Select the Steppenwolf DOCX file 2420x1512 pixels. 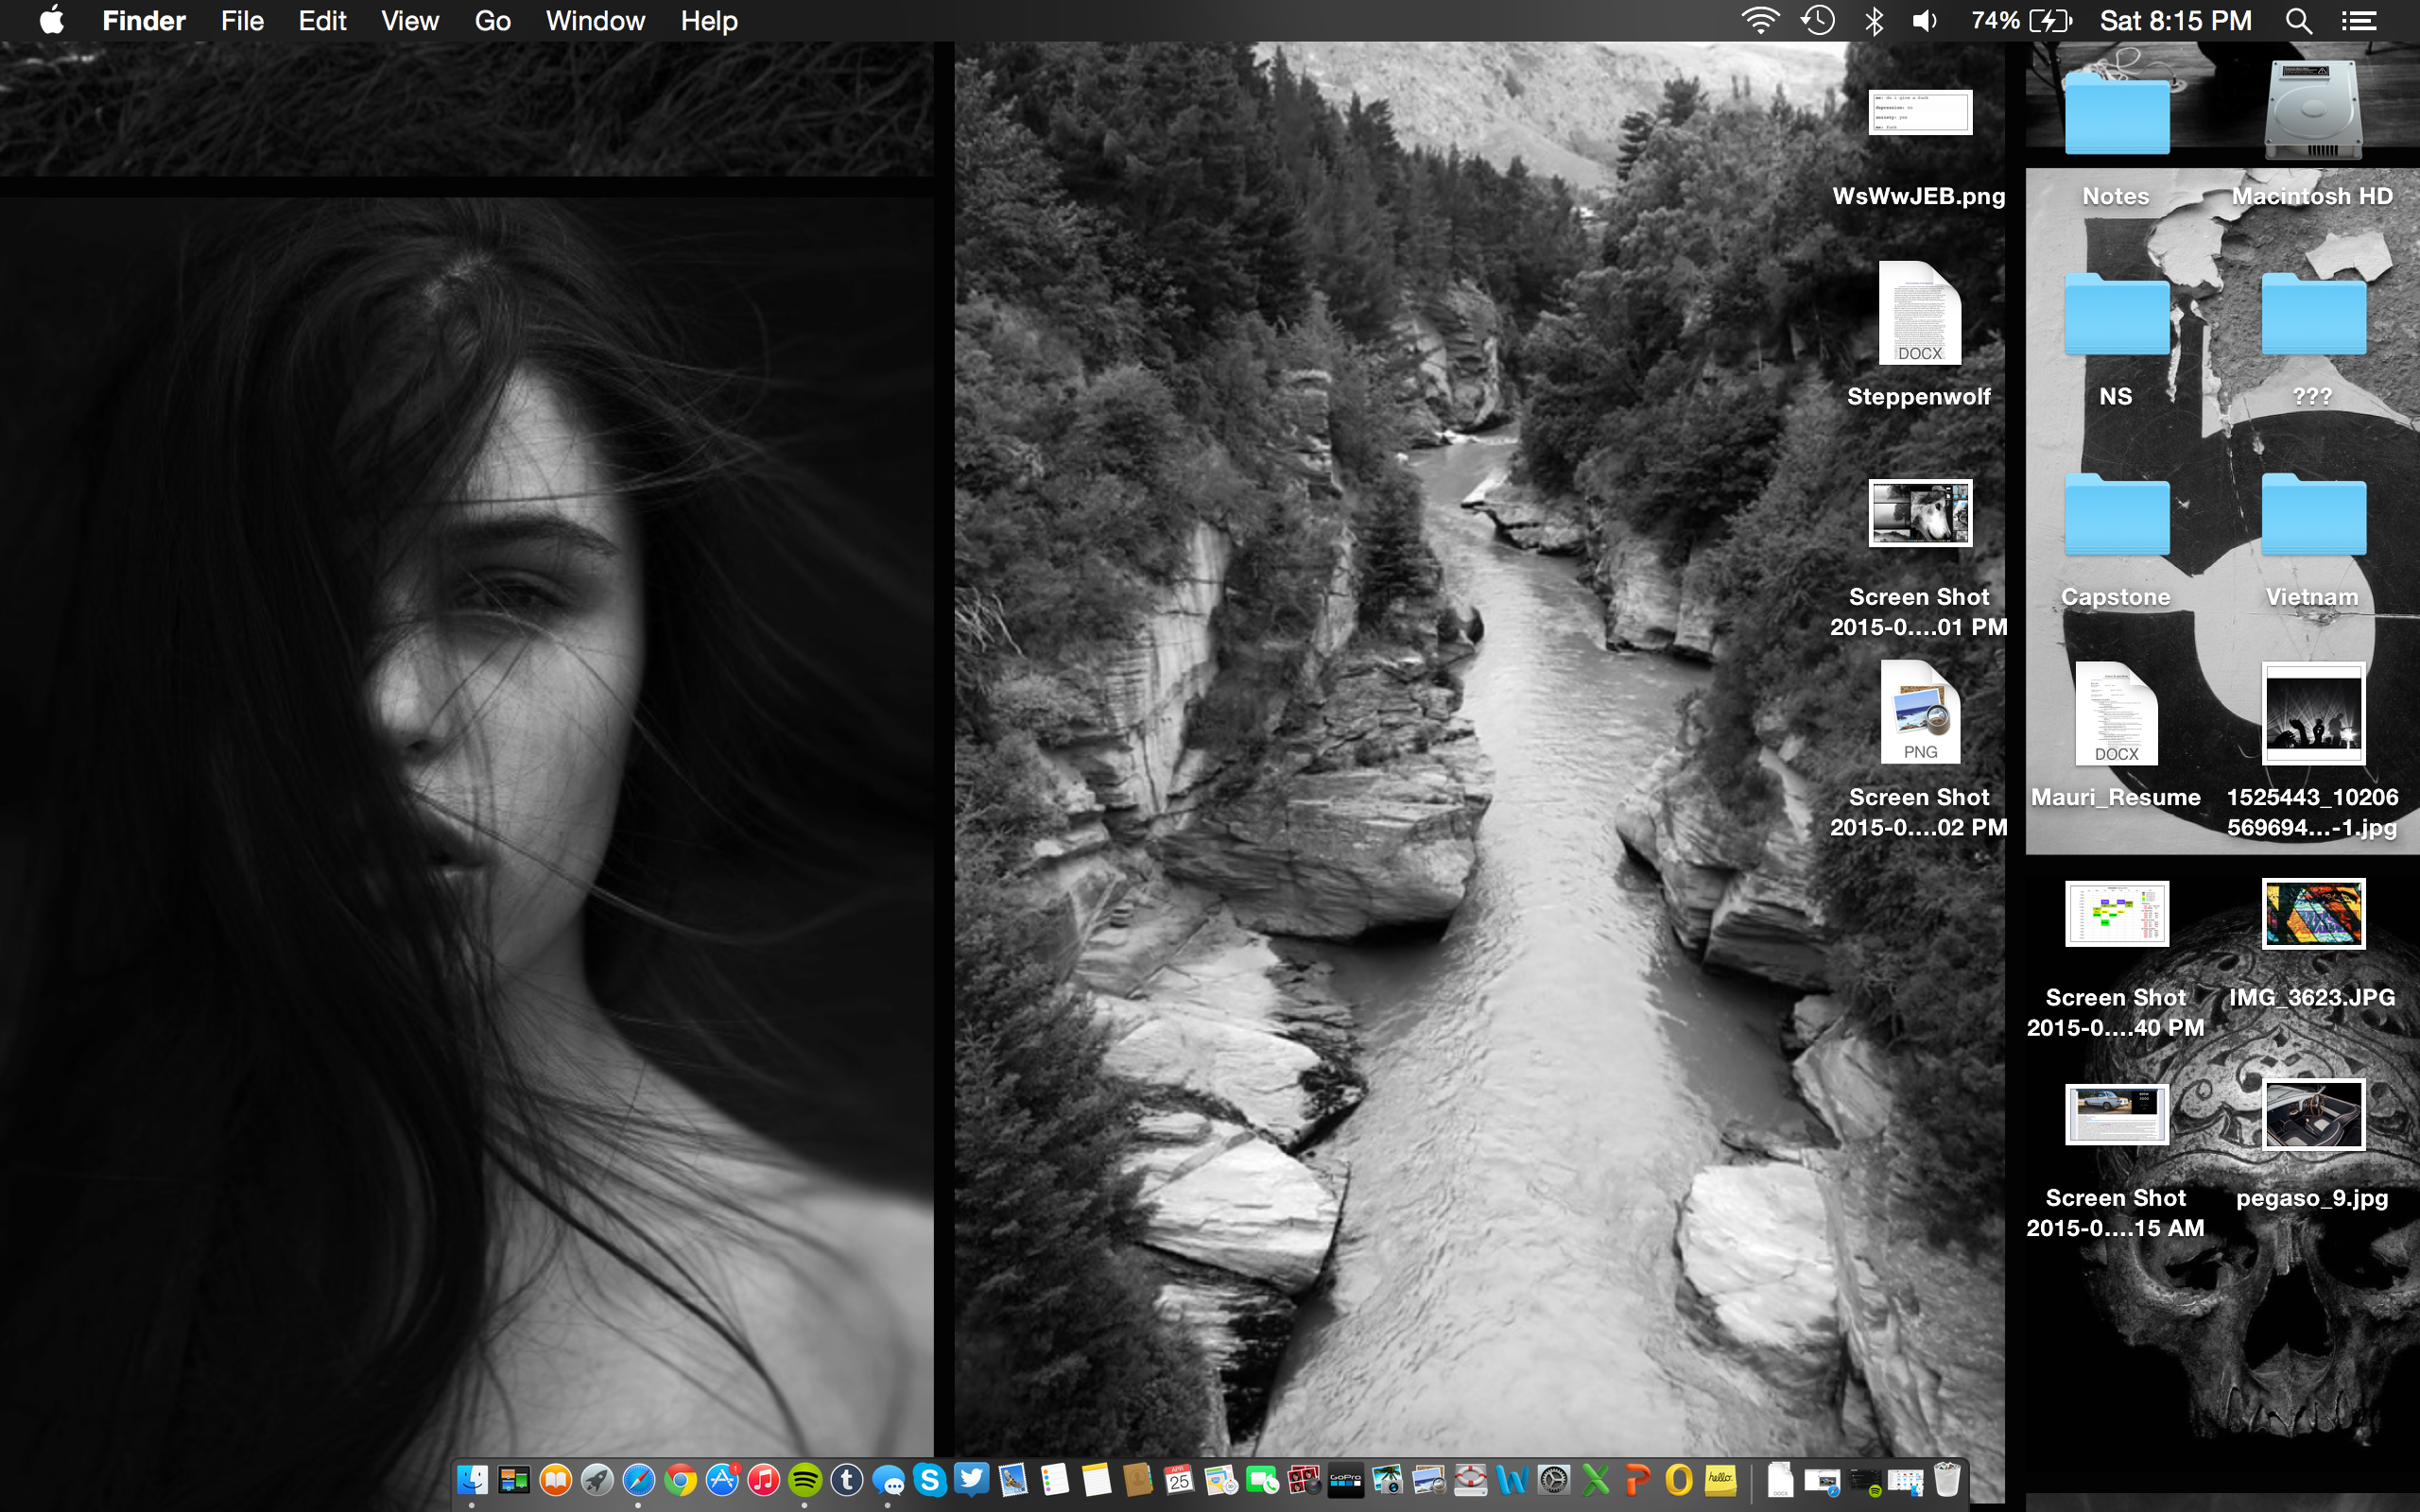point(1919,313)
